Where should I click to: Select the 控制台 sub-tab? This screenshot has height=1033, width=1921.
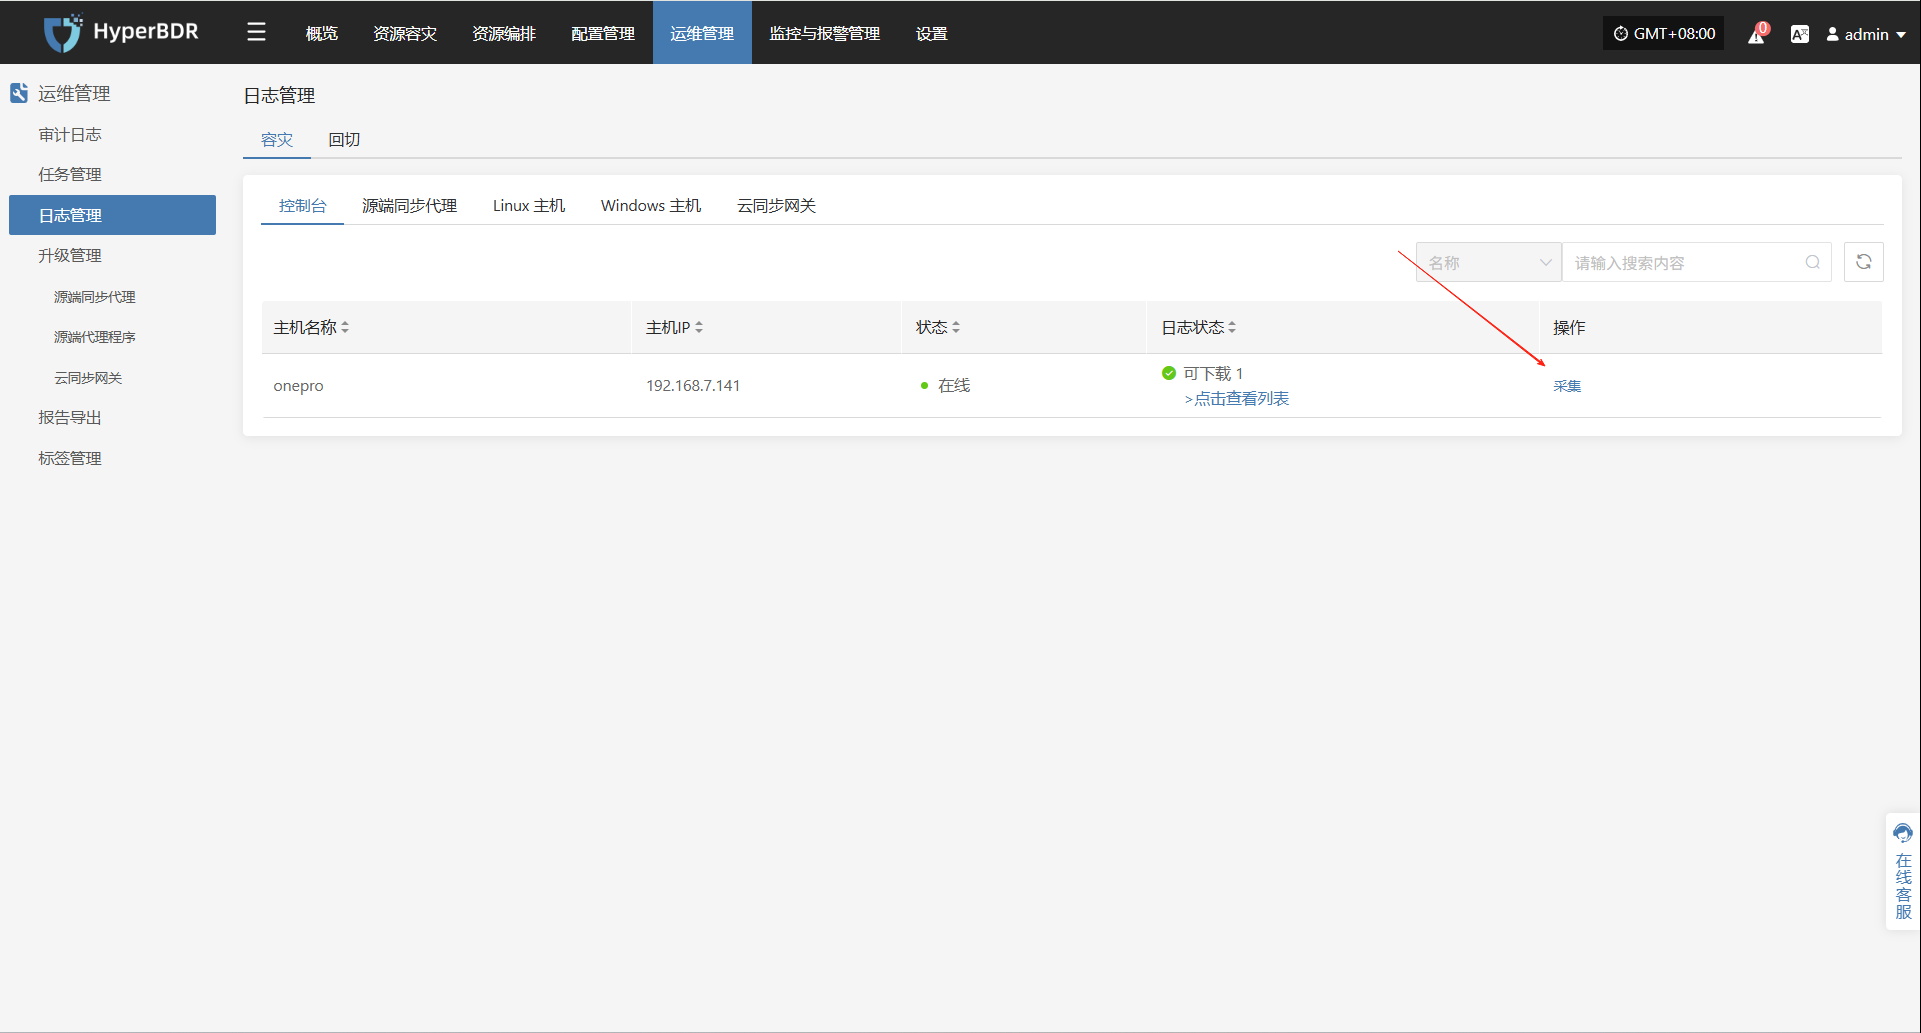click(302, 205)
